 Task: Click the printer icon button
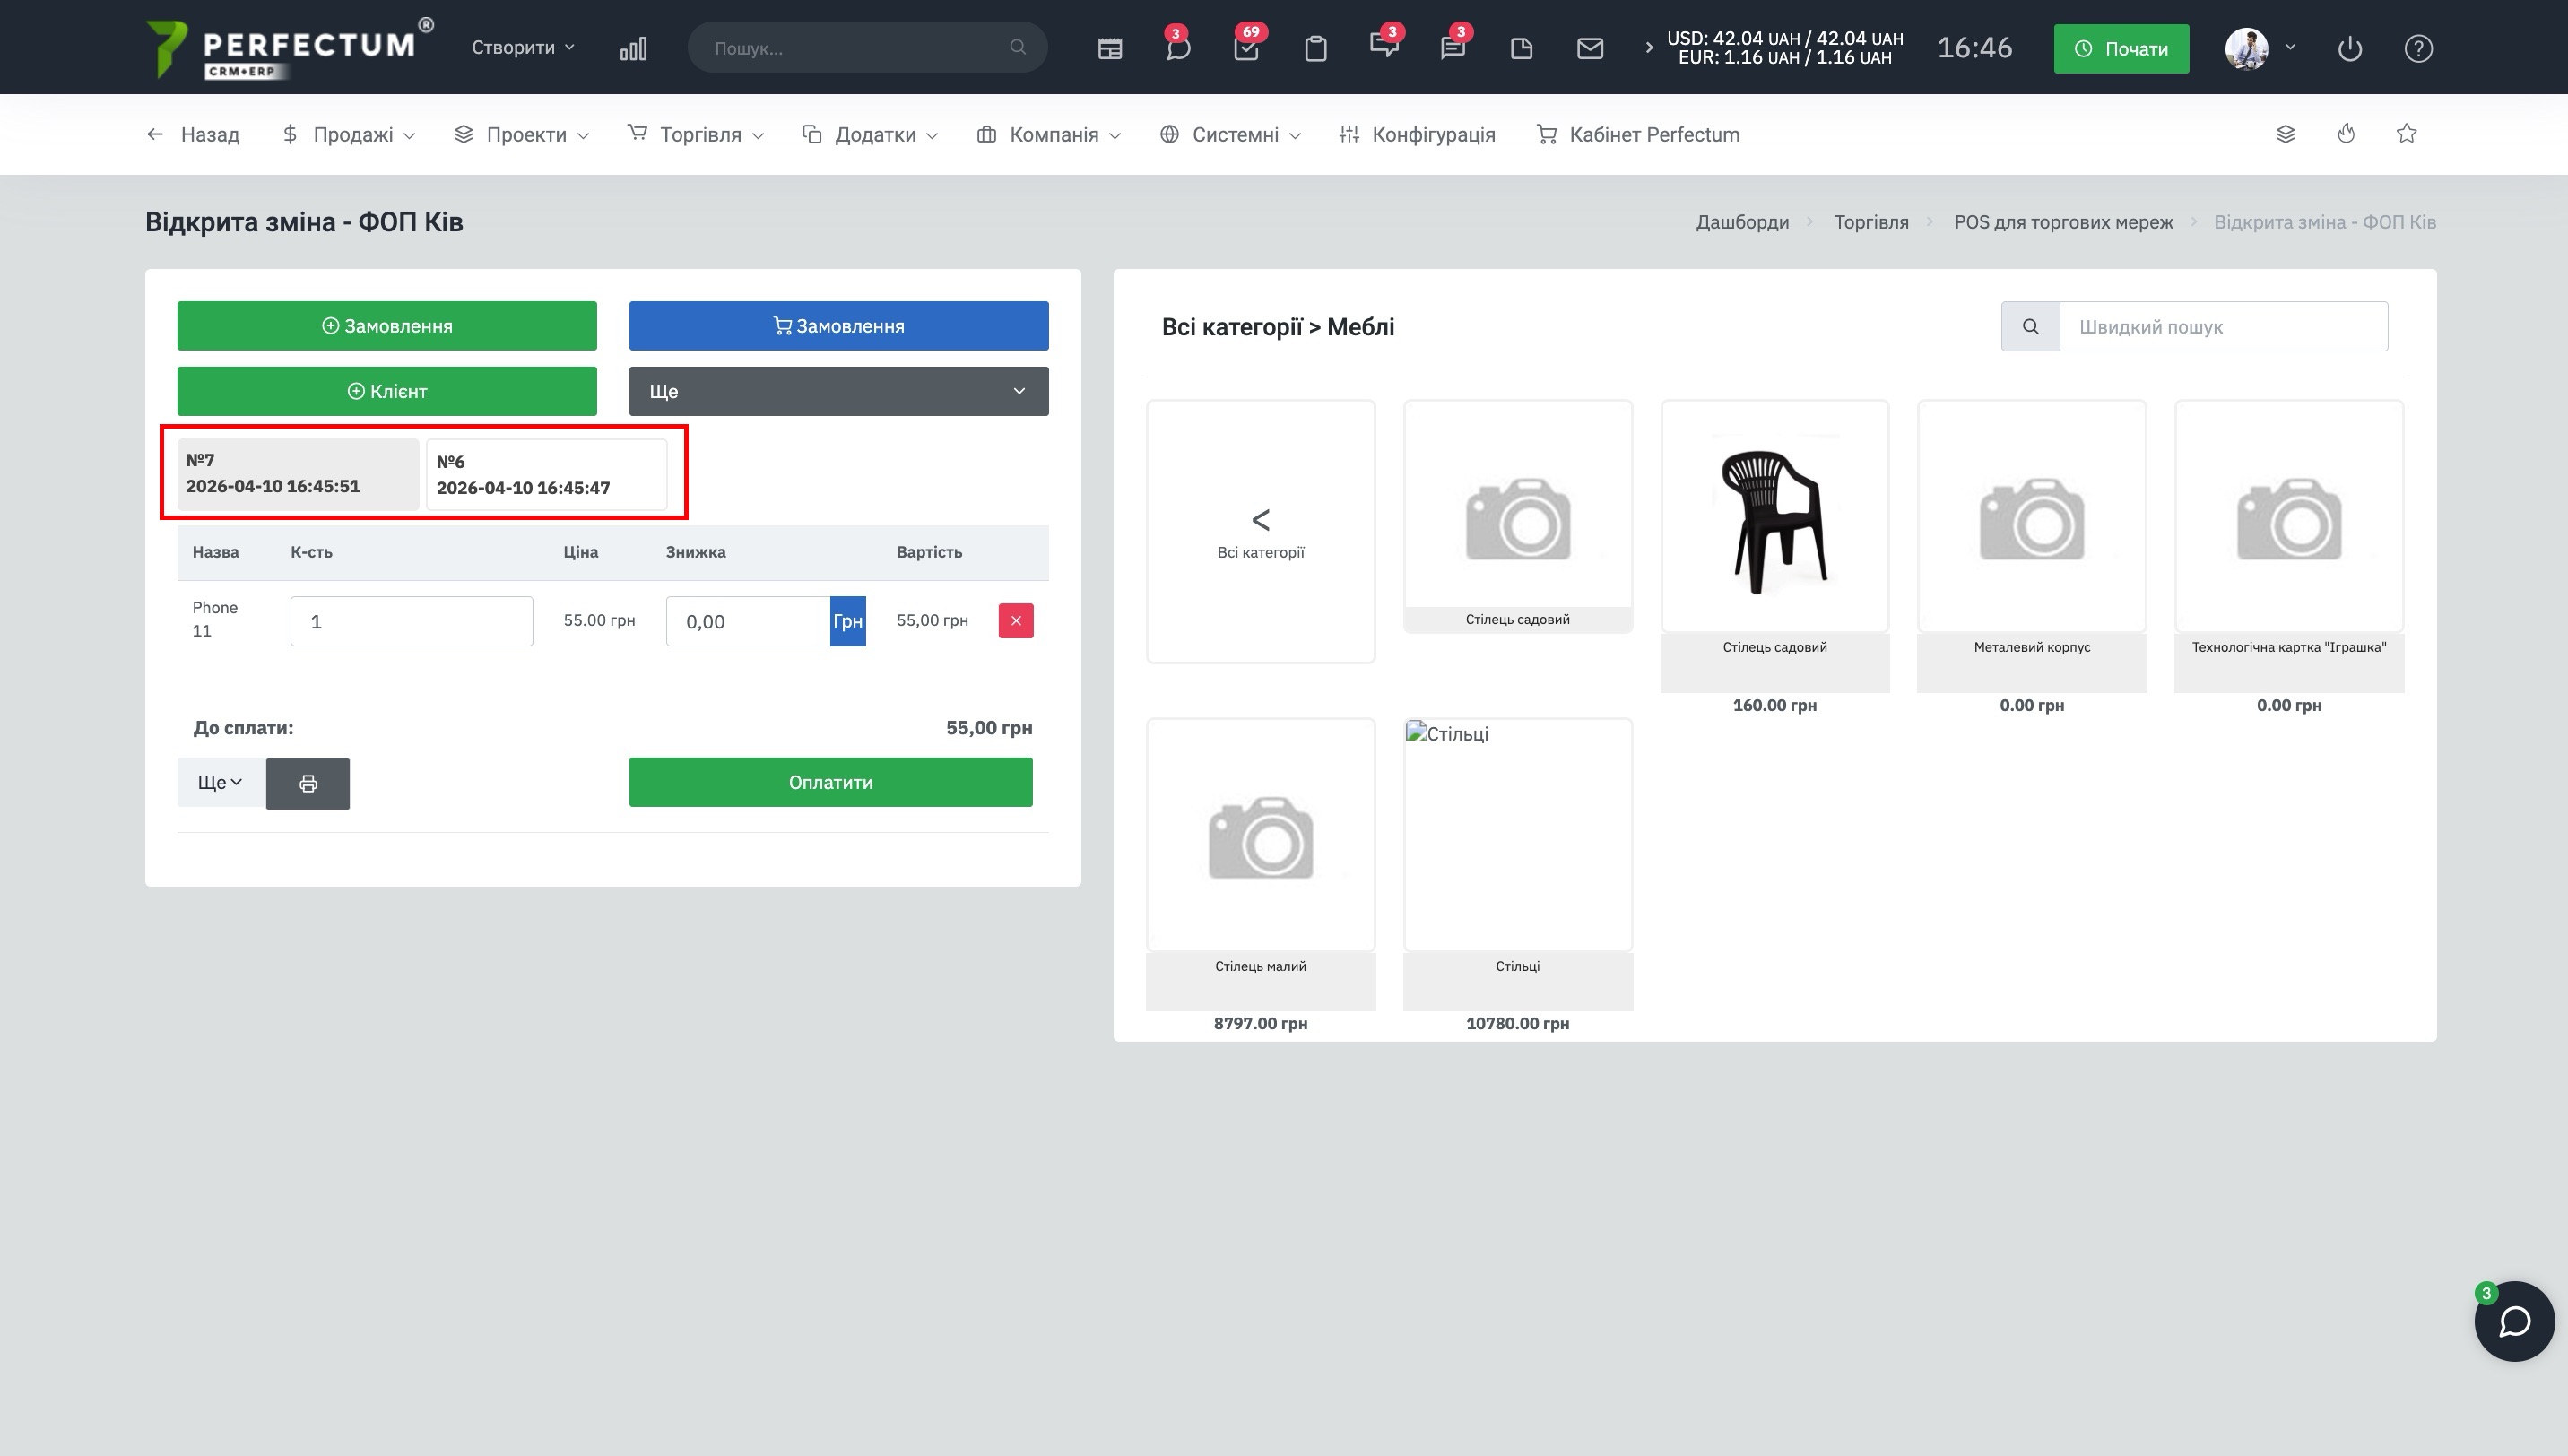tap(308, 783)
